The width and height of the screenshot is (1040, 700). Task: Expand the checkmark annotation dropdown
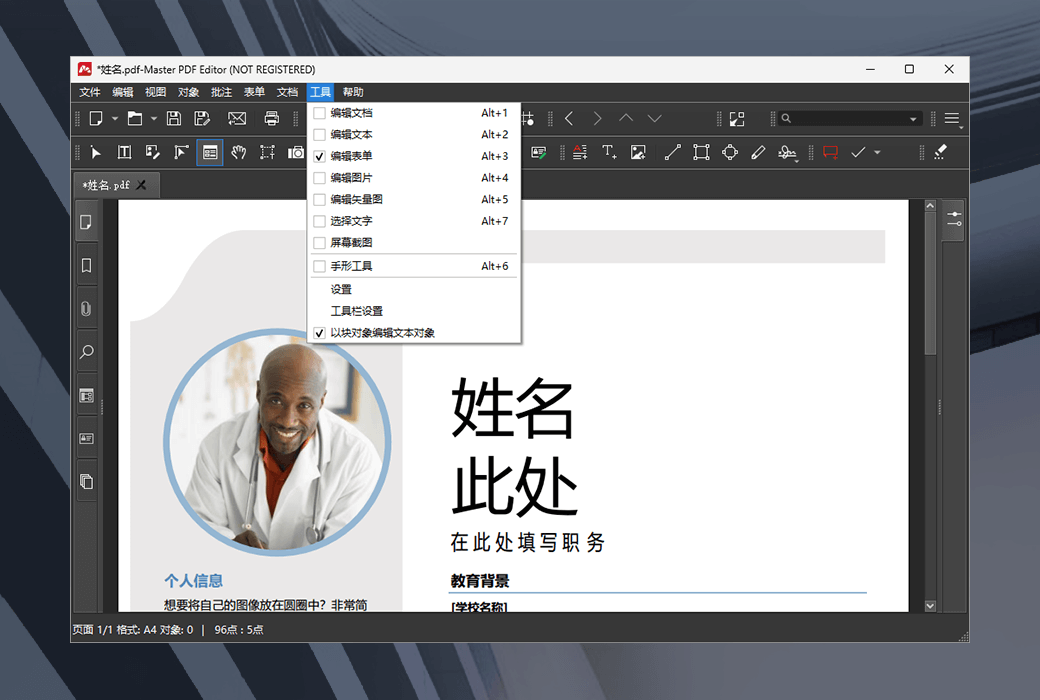875,152
